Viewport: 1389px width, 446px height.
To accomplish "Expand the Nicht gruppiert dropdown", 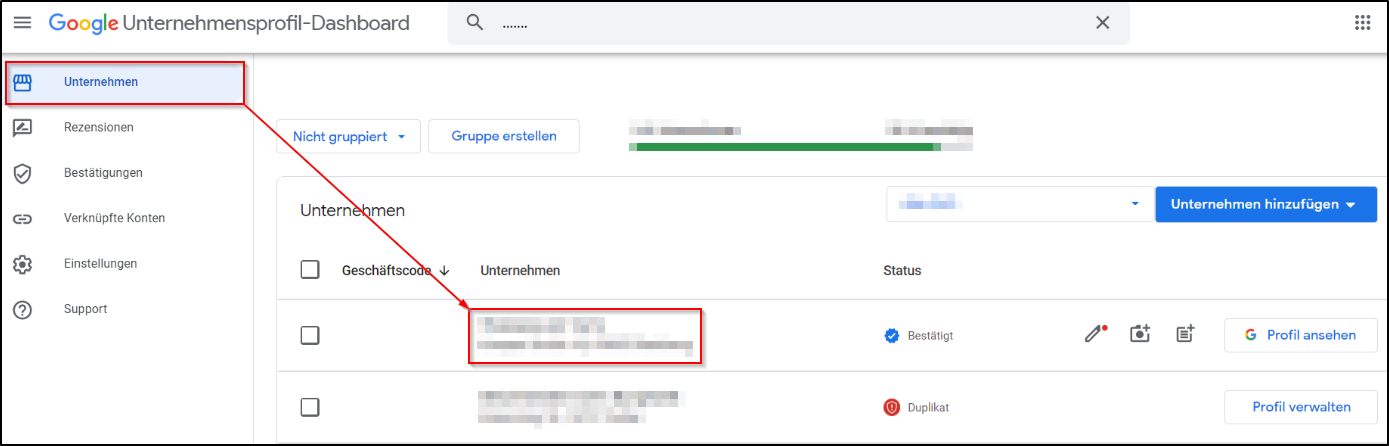I will 349,137.
